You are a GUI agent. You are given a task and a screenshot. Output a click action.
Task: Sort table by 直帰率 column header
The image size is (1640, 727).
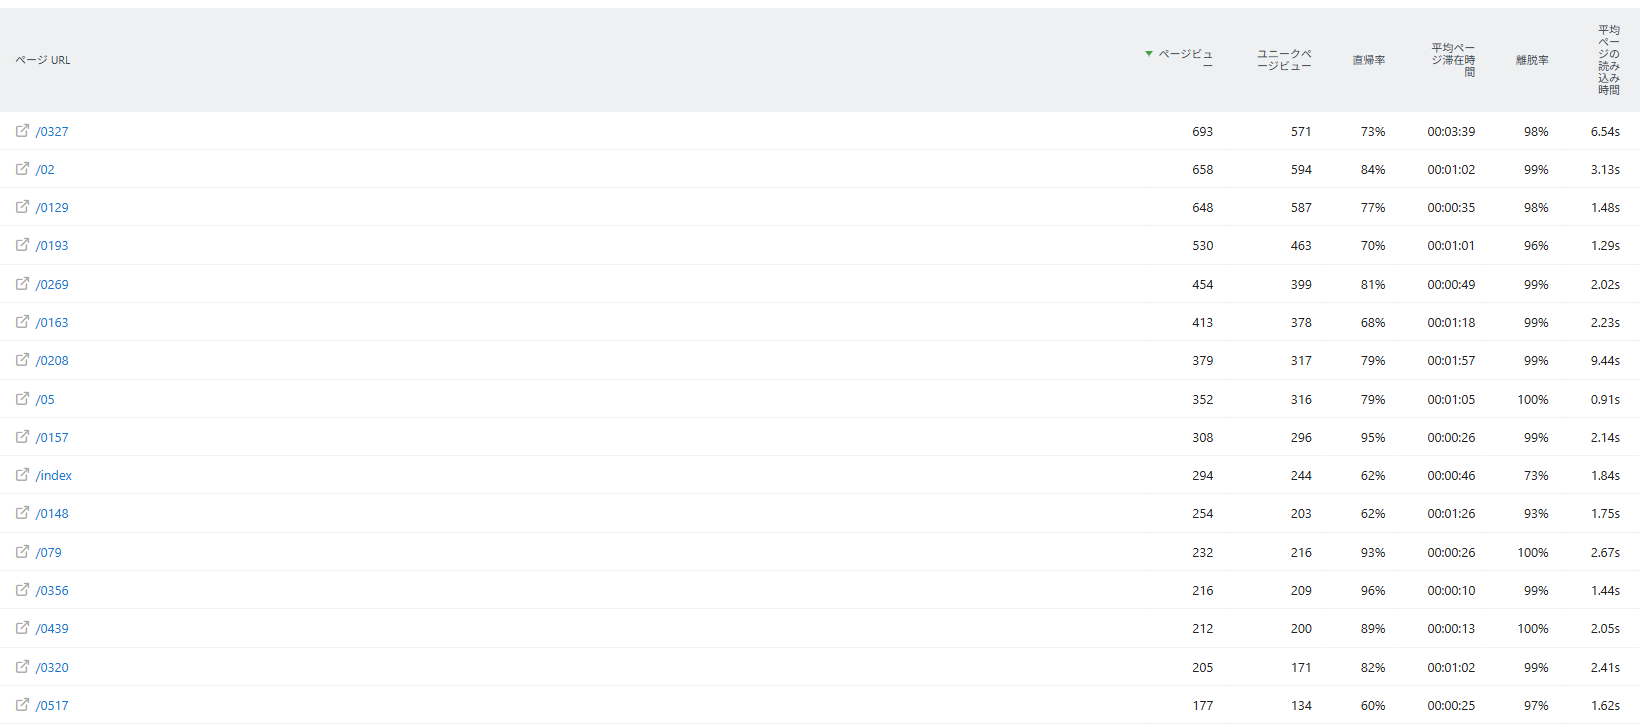(x=1368, y=60)
